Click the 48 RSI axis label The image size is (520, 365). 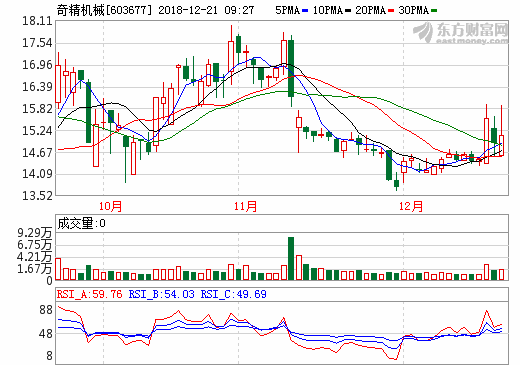(46, 334)
